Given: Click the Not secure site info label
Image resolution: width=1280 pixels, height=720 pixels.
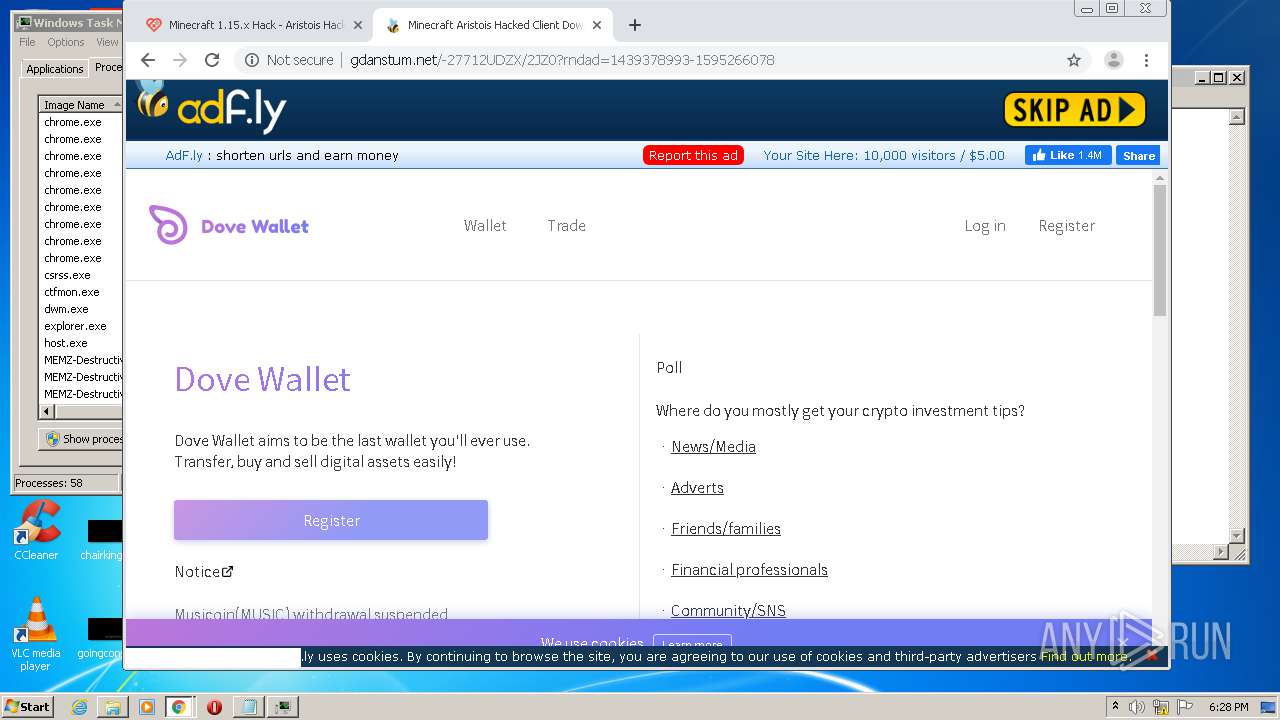Looking at the screenshot, I should point(289,60).
